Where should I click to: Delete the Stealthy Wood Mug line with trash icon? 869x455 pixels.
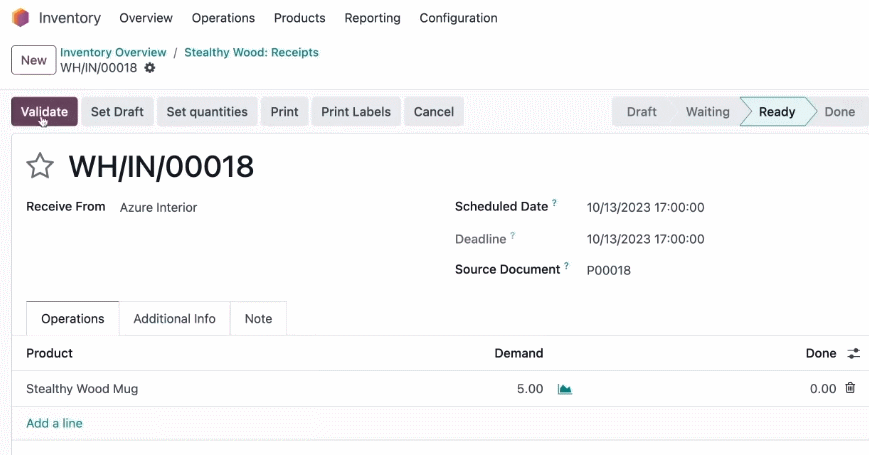coord(850,388)
